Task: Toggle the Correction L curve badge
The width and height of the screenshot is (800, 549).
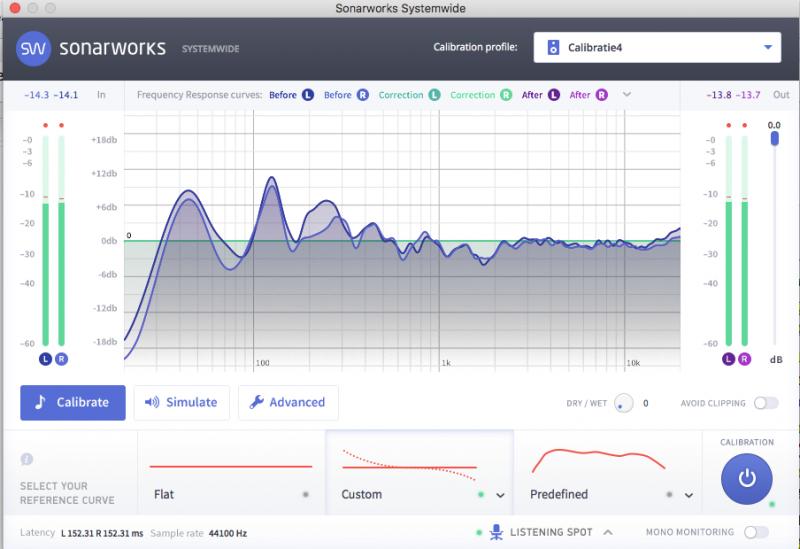Action: tap(434, 95)
